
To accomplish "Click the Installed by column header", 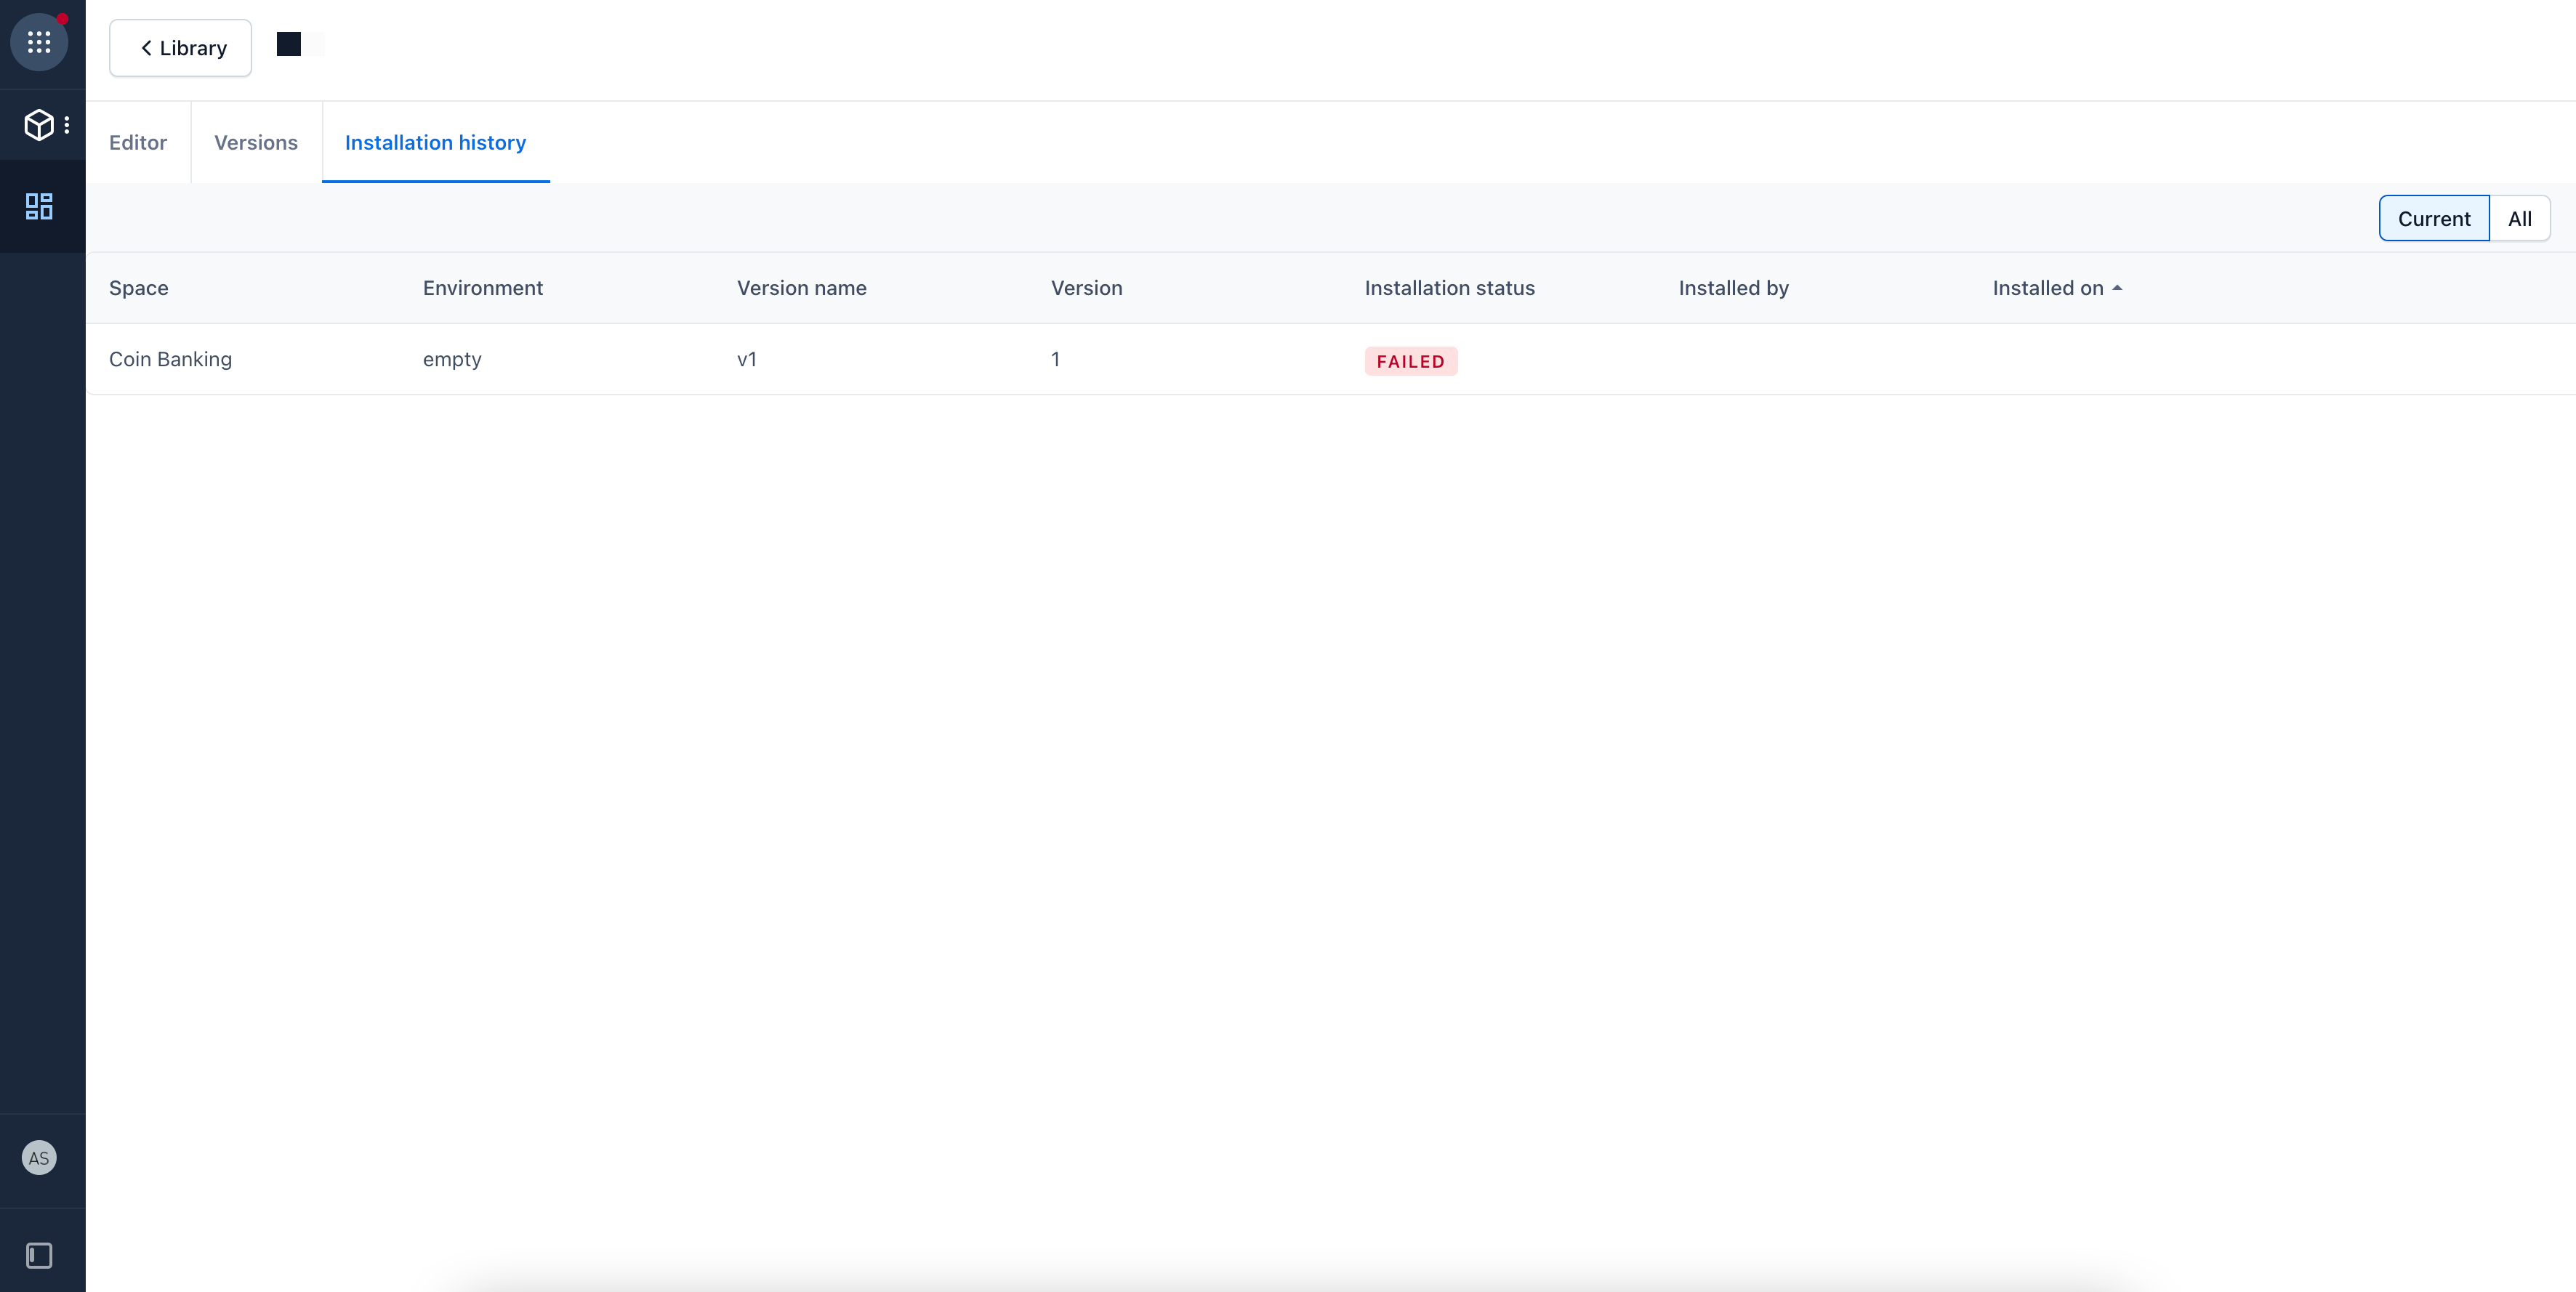I will click(1733, 288).
